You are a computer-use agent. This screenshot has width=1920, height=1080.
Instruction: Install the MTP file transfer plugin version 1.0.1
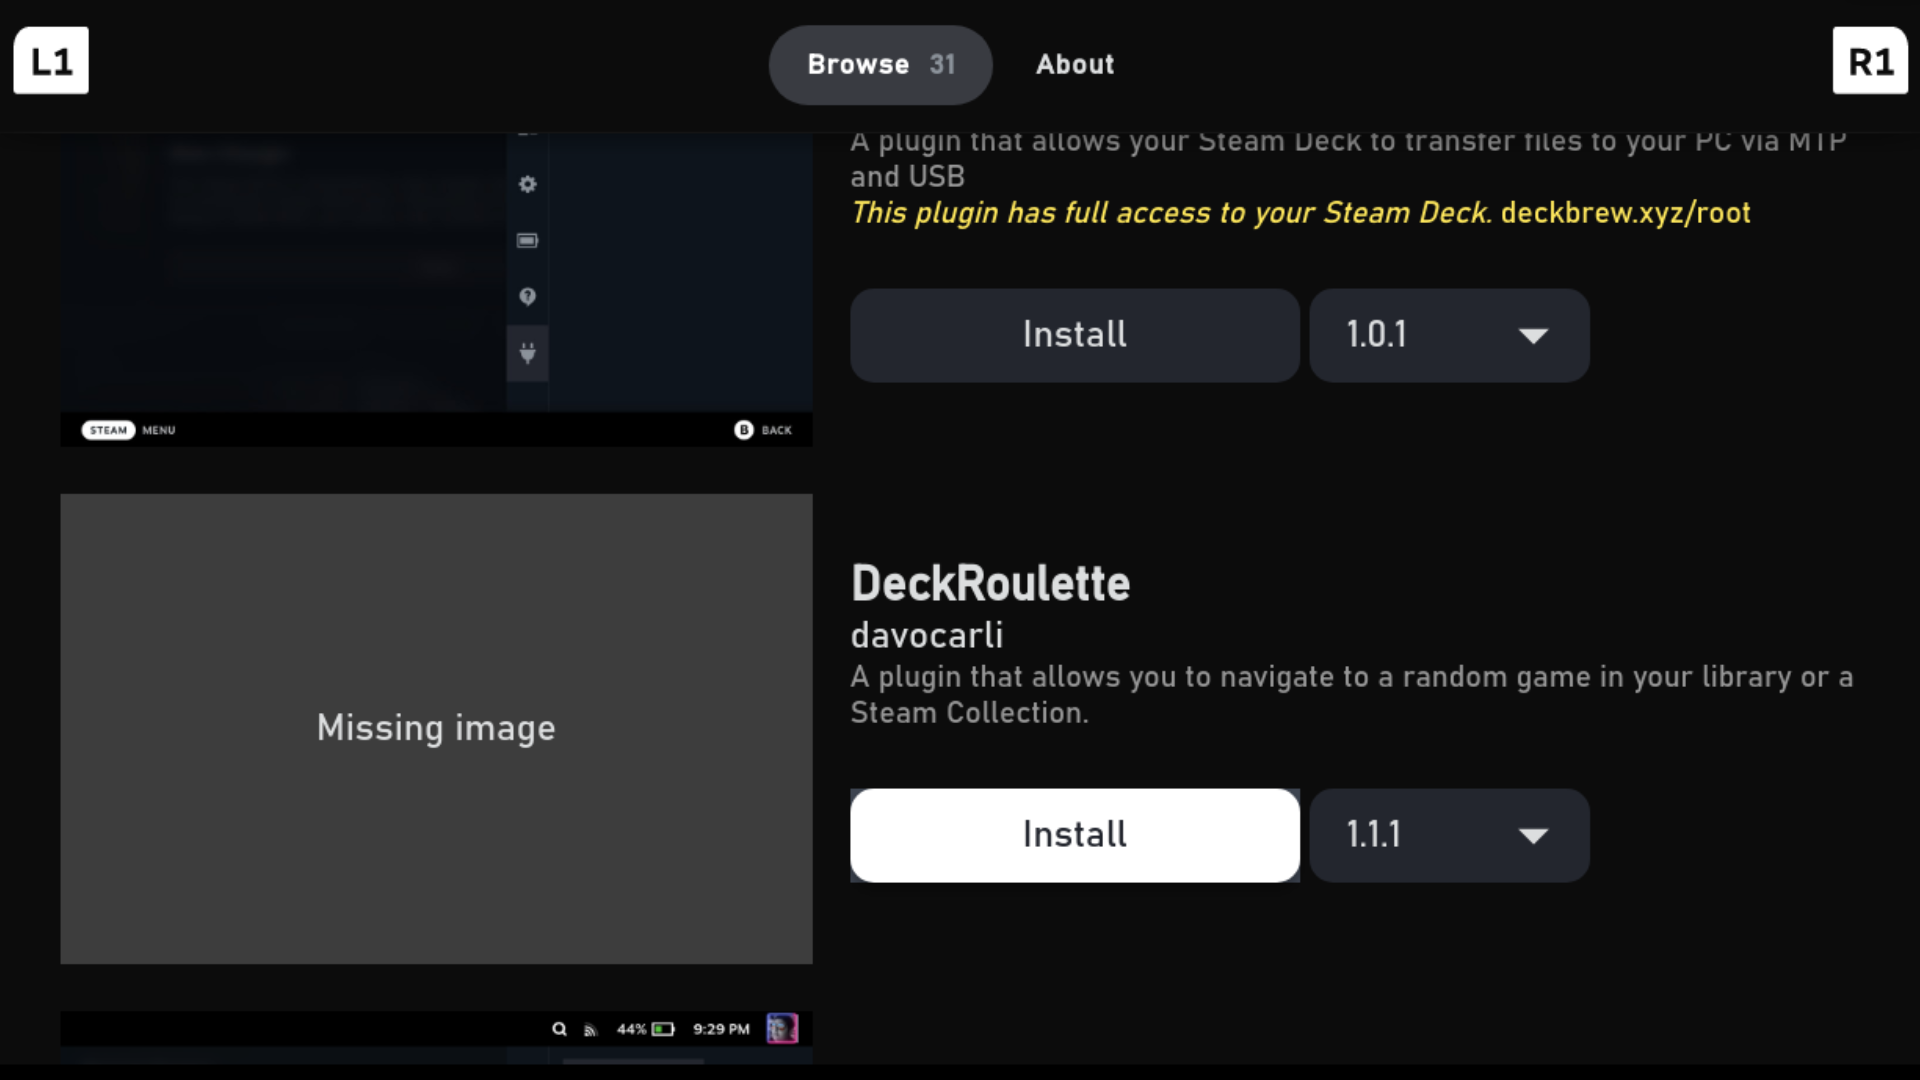point(1074,335)
